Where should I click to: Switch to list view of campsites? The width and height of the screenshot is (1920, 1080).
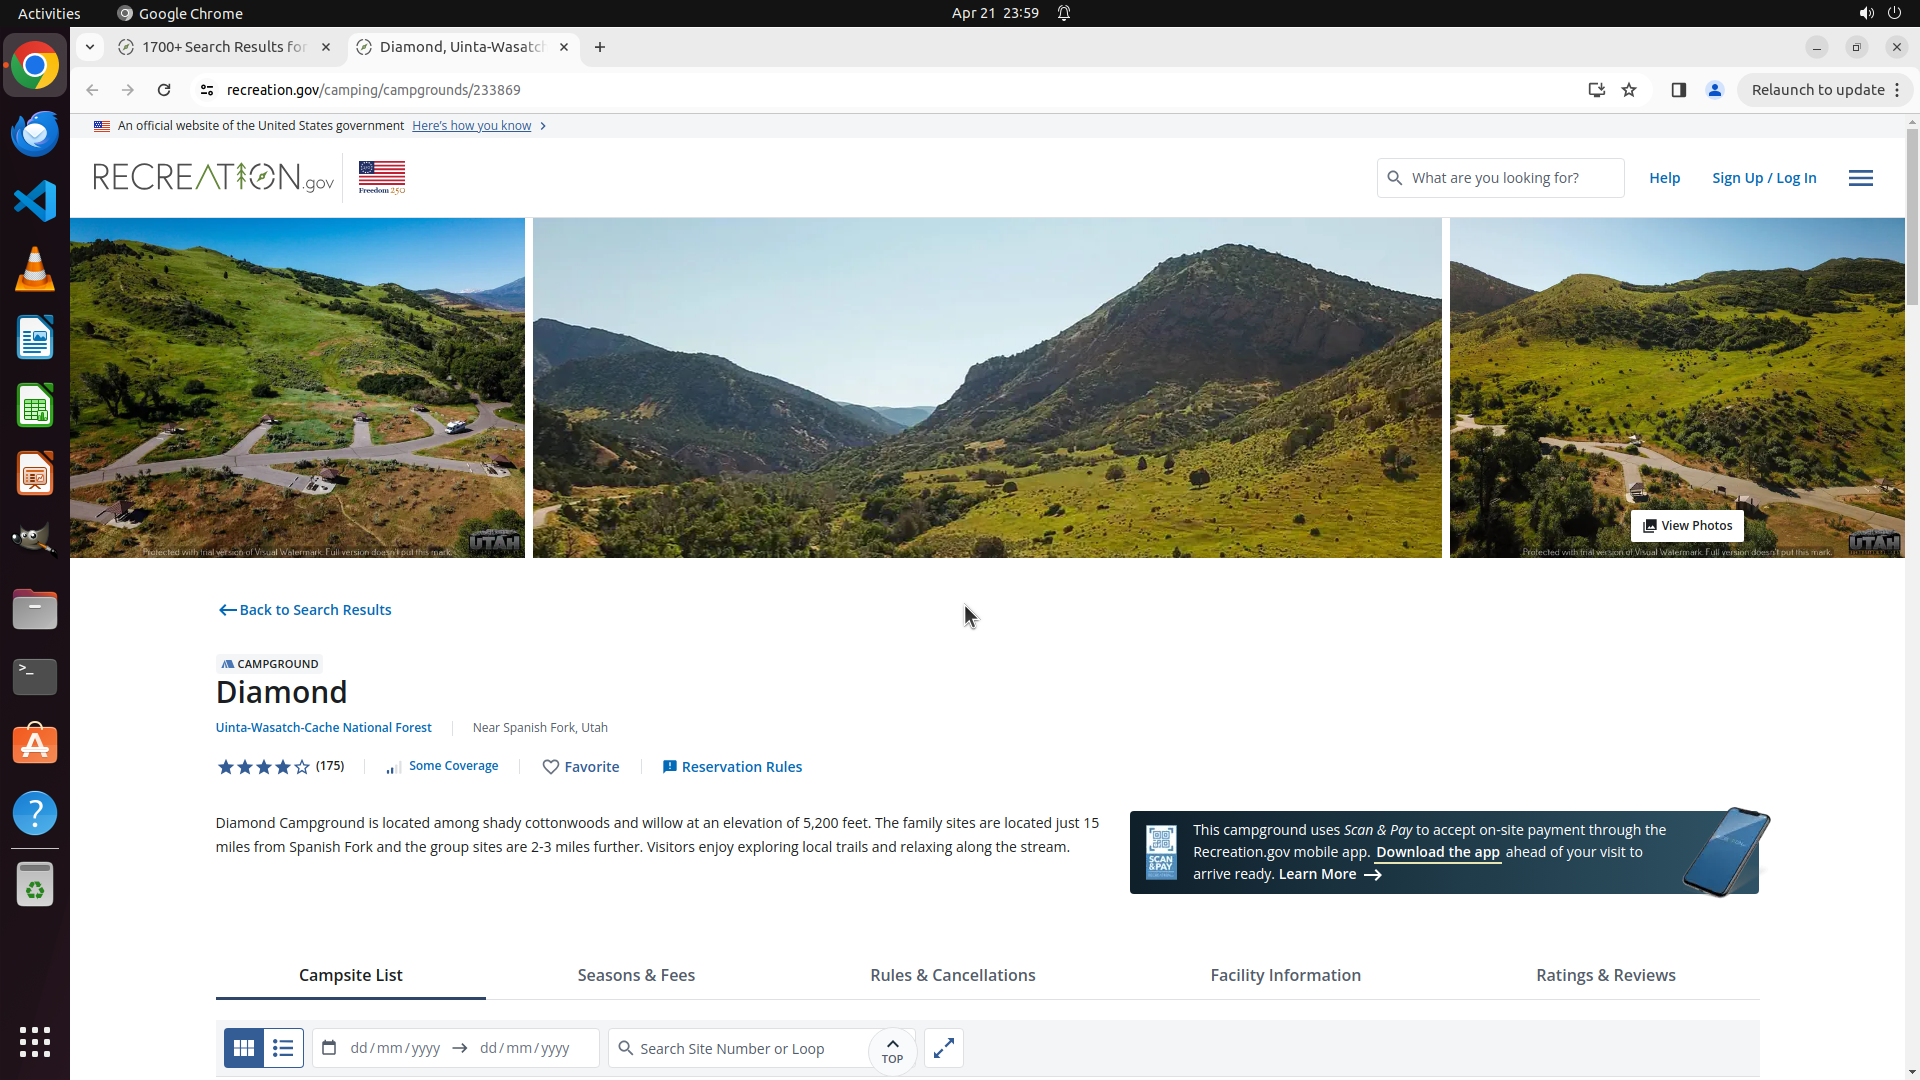(283, 1048)
